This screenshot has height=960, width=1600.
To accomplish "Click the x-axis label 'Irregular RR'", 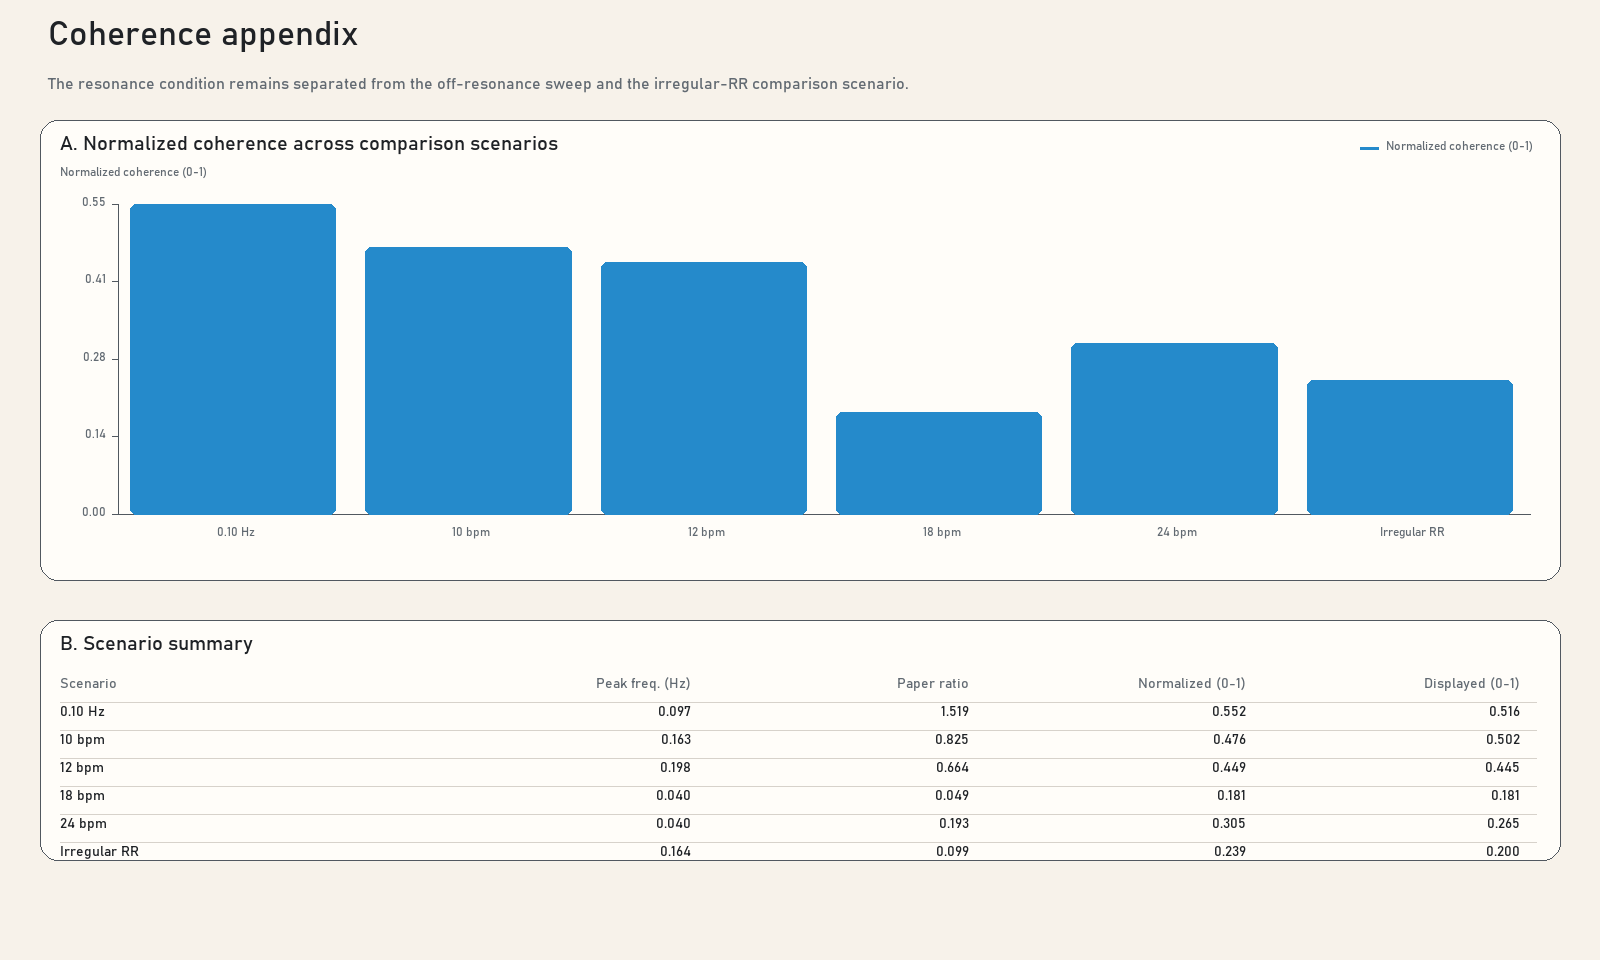I will point(1412,532).
